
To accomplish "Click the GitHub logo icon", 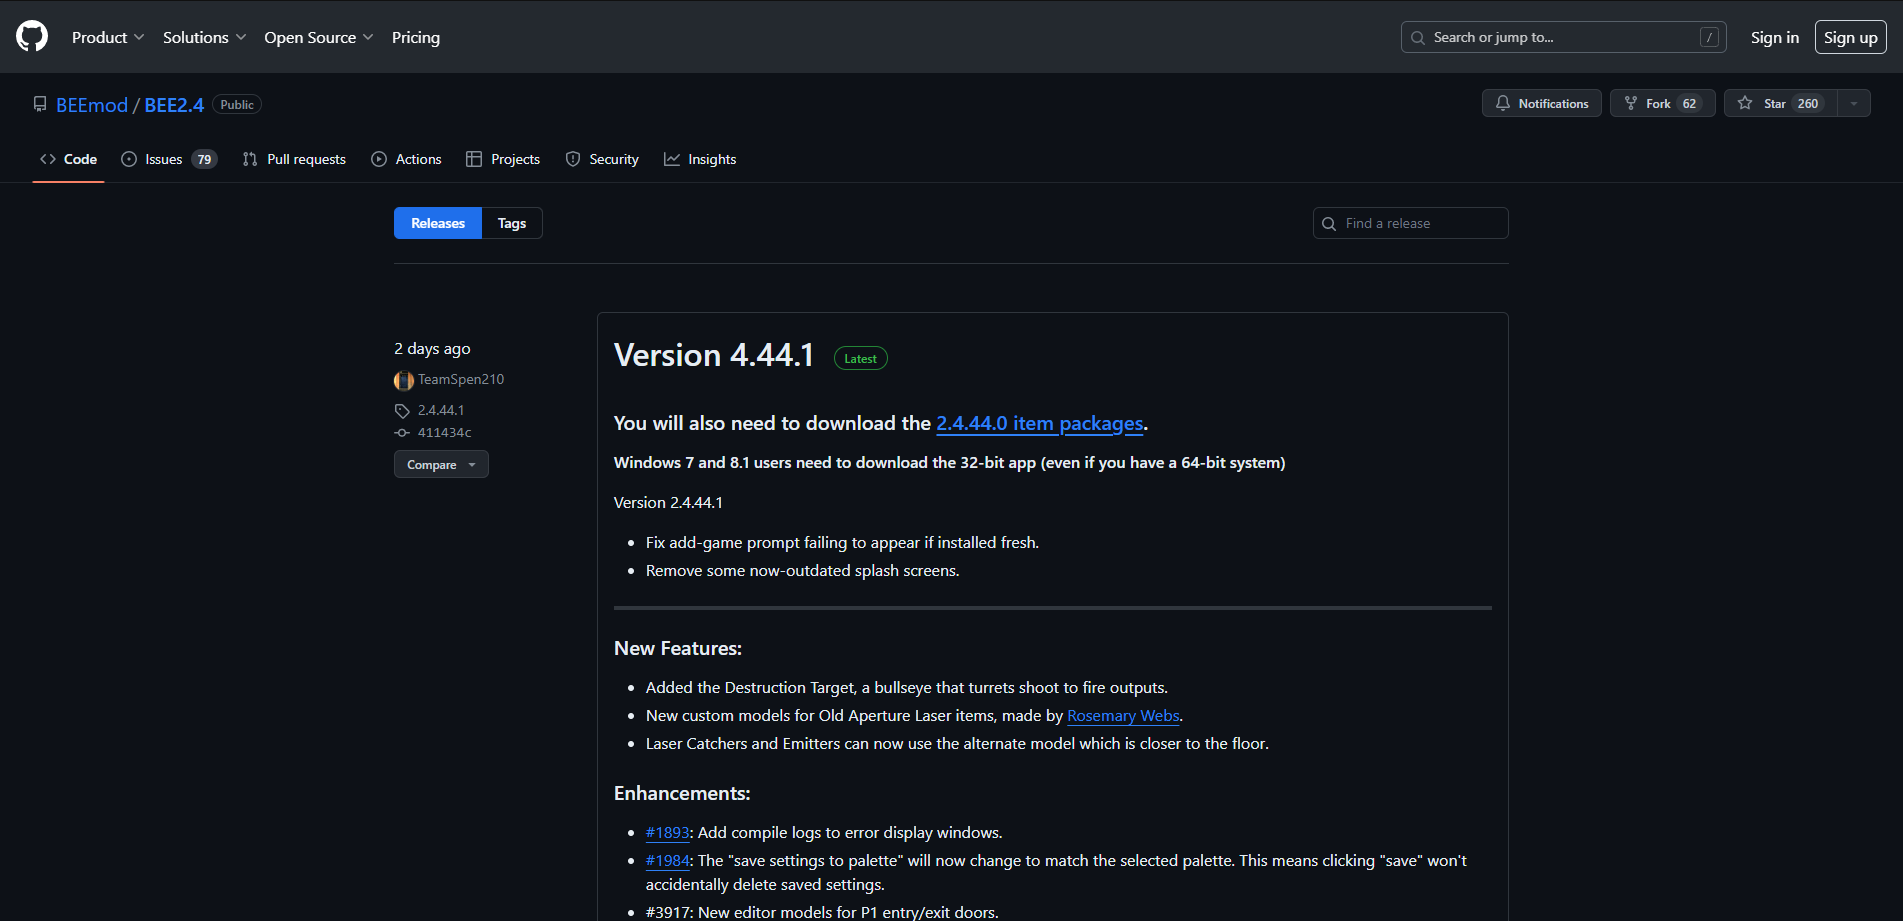I will coord(32,37).
